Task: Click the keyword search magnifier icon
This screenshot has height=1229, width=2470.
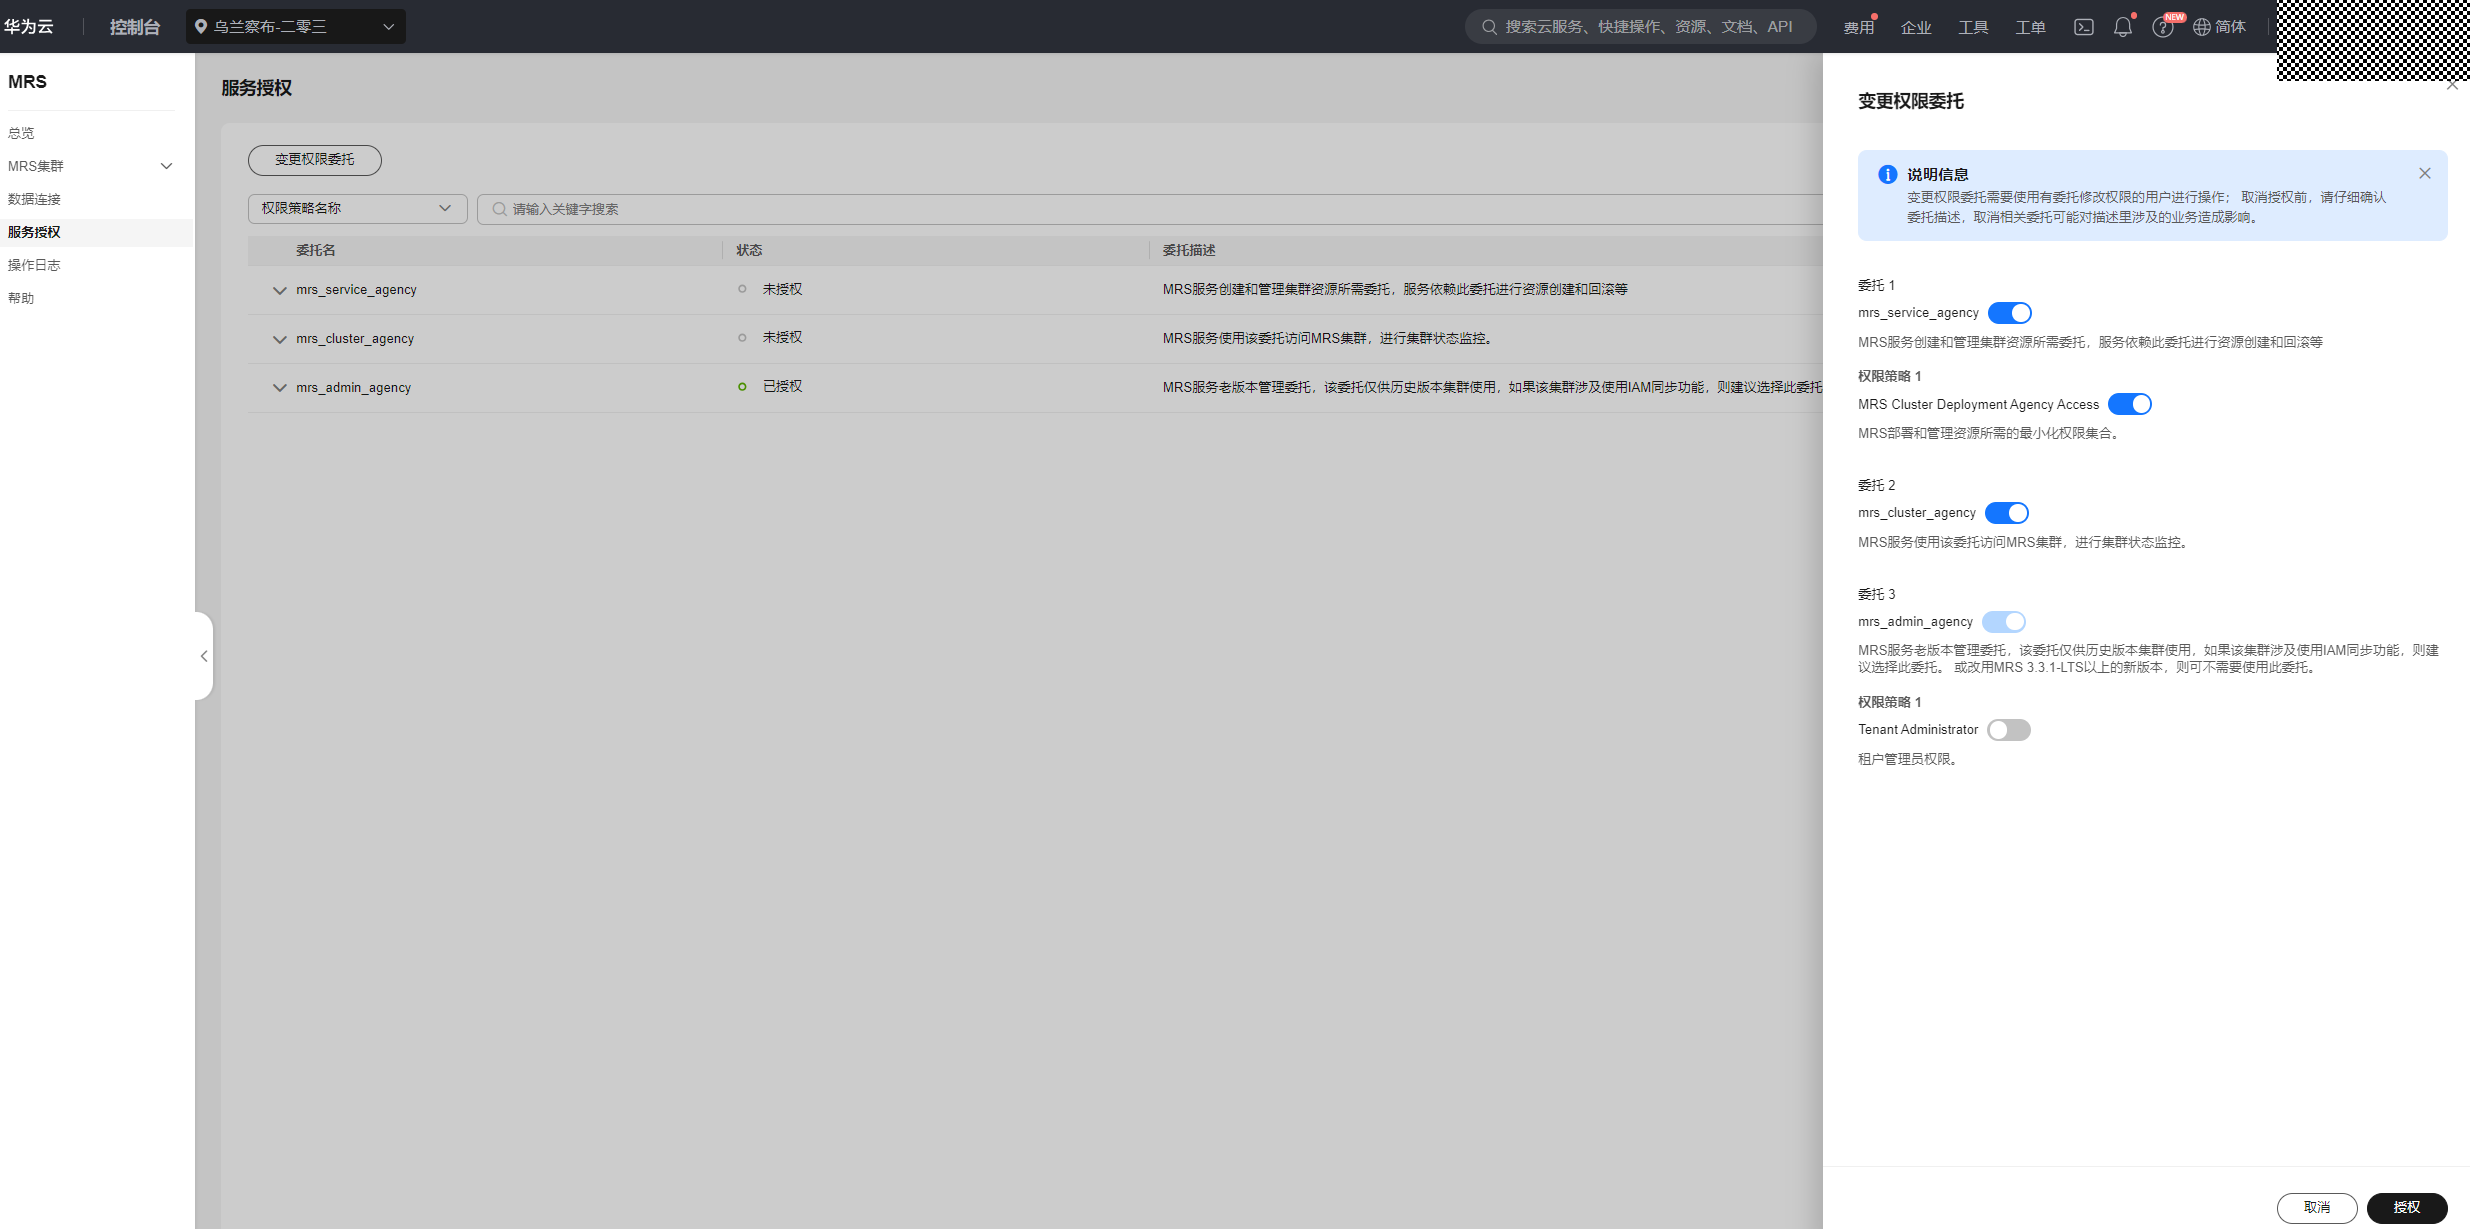Action: coord(499,209)
